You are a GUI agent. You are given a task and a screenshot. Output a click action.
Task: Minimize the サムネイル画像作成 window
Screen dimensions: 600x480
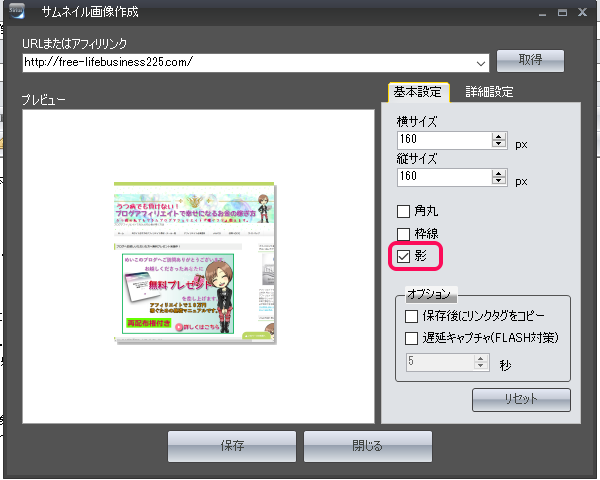pos(541,13)
